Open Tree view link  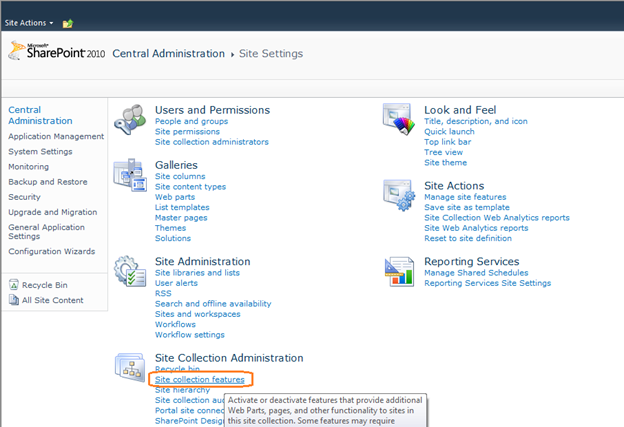[x=443, y=152]
